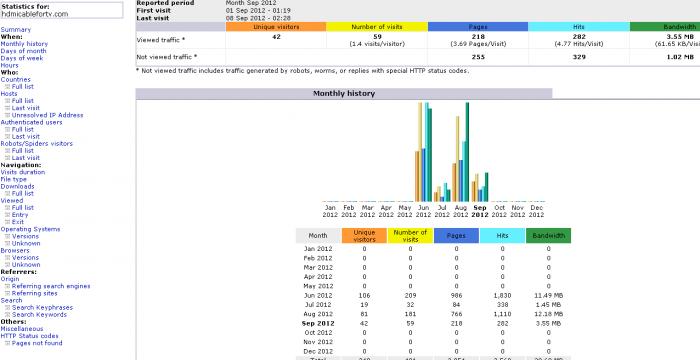Click the icon beside Downloads Full list

[x=8, y=193]
